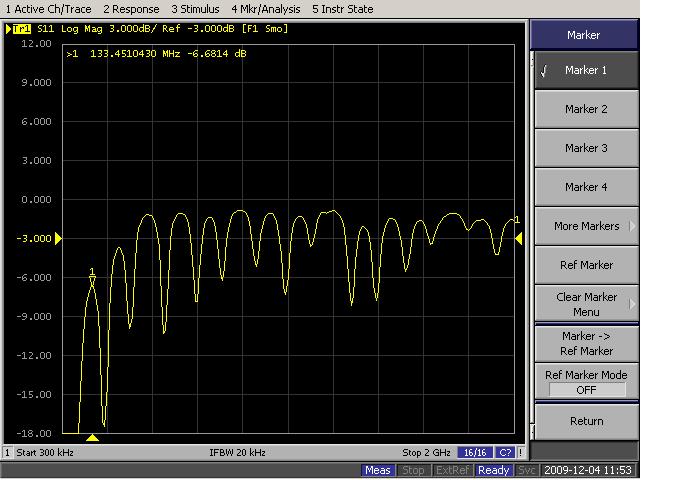Click marker readout 133.4510430 MHz

[x=135, y=54]
